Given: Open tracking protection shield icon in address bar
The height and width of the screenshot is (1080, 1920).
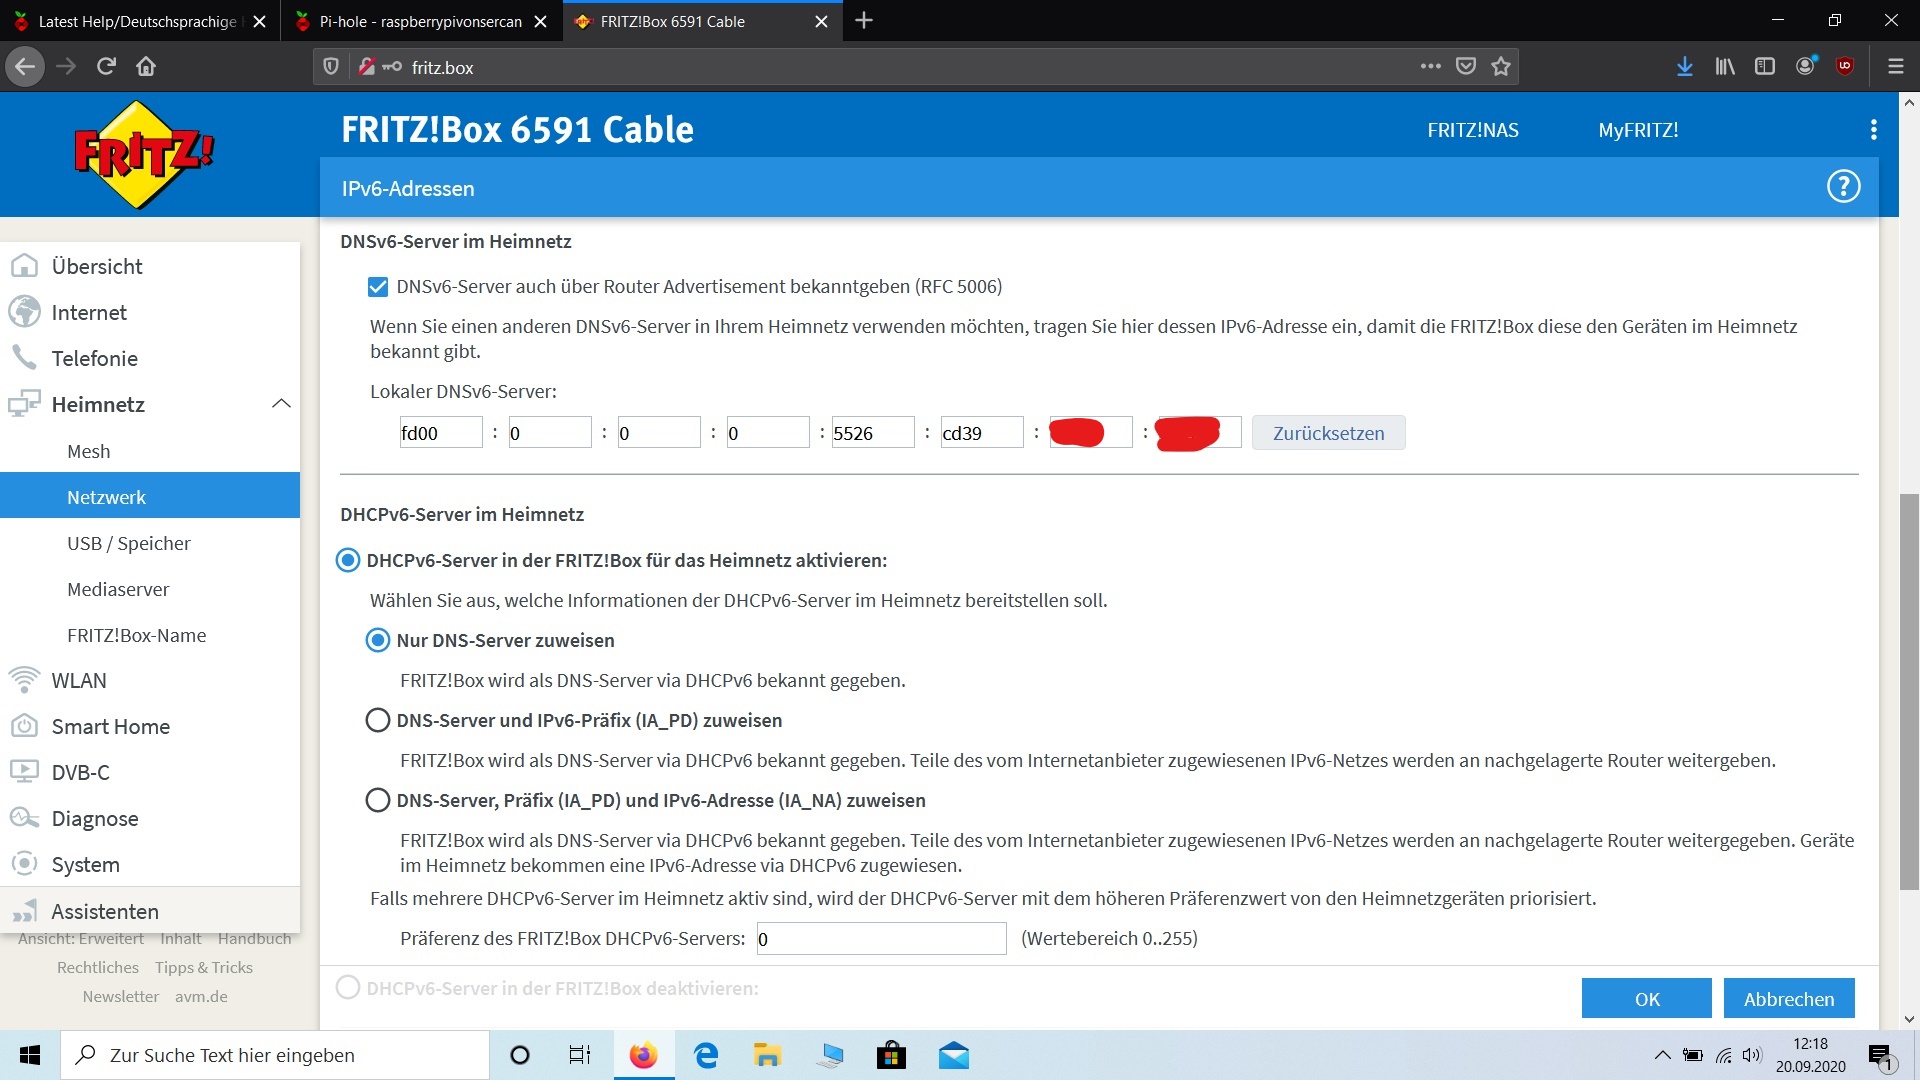Looking at the screenshot, I should (x=331, y=67).
